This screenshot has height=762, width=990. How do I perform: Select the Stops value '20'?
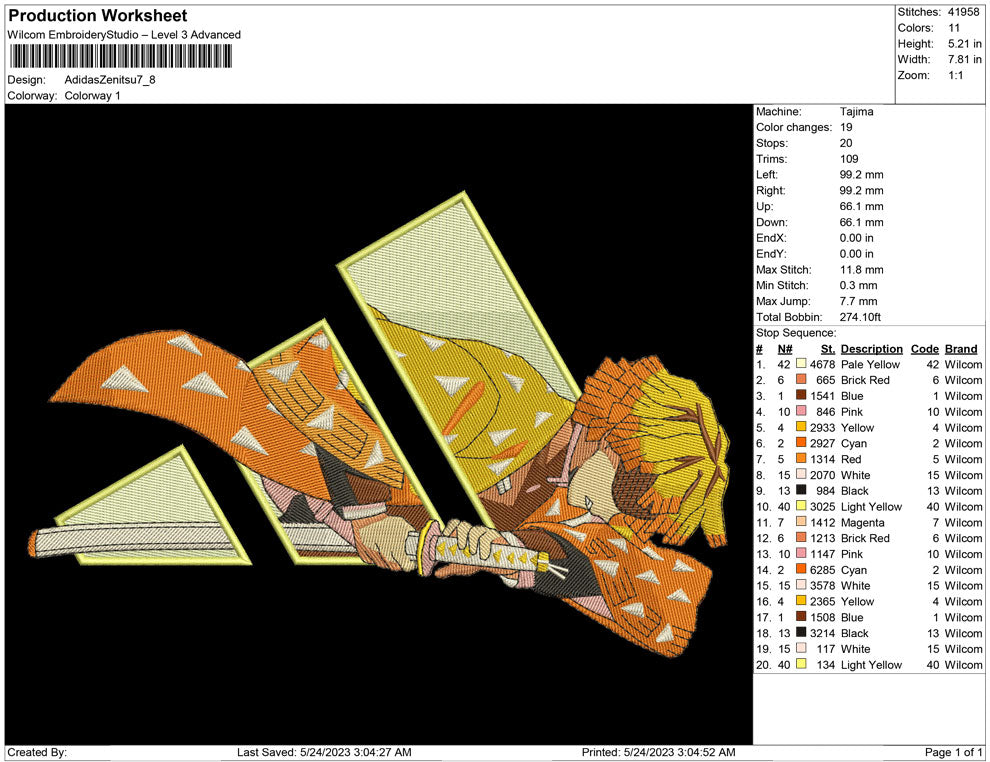[846, 143]
